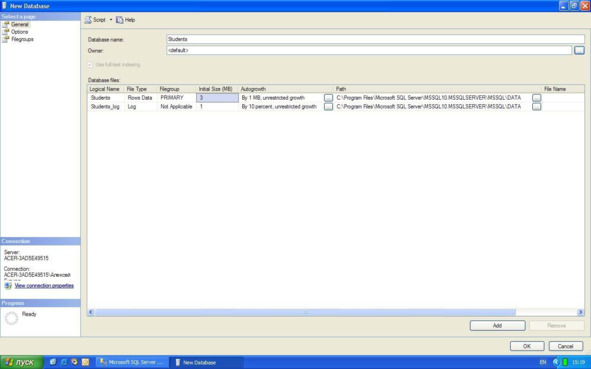The width and height of the screenshot is (591, 369).
Task: Click the horizontal scrollbar right arrow
Action: coord(580,312)
